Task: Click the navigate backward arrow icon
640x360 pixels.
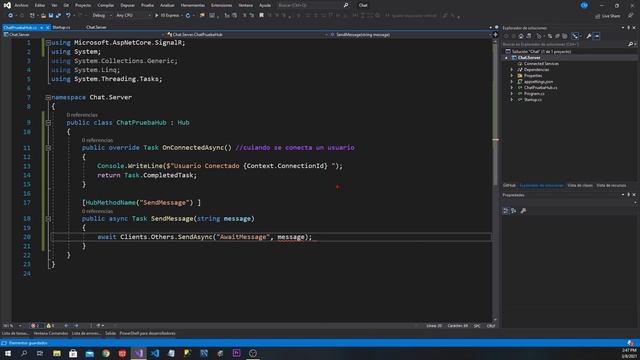Action: [10, 16]
